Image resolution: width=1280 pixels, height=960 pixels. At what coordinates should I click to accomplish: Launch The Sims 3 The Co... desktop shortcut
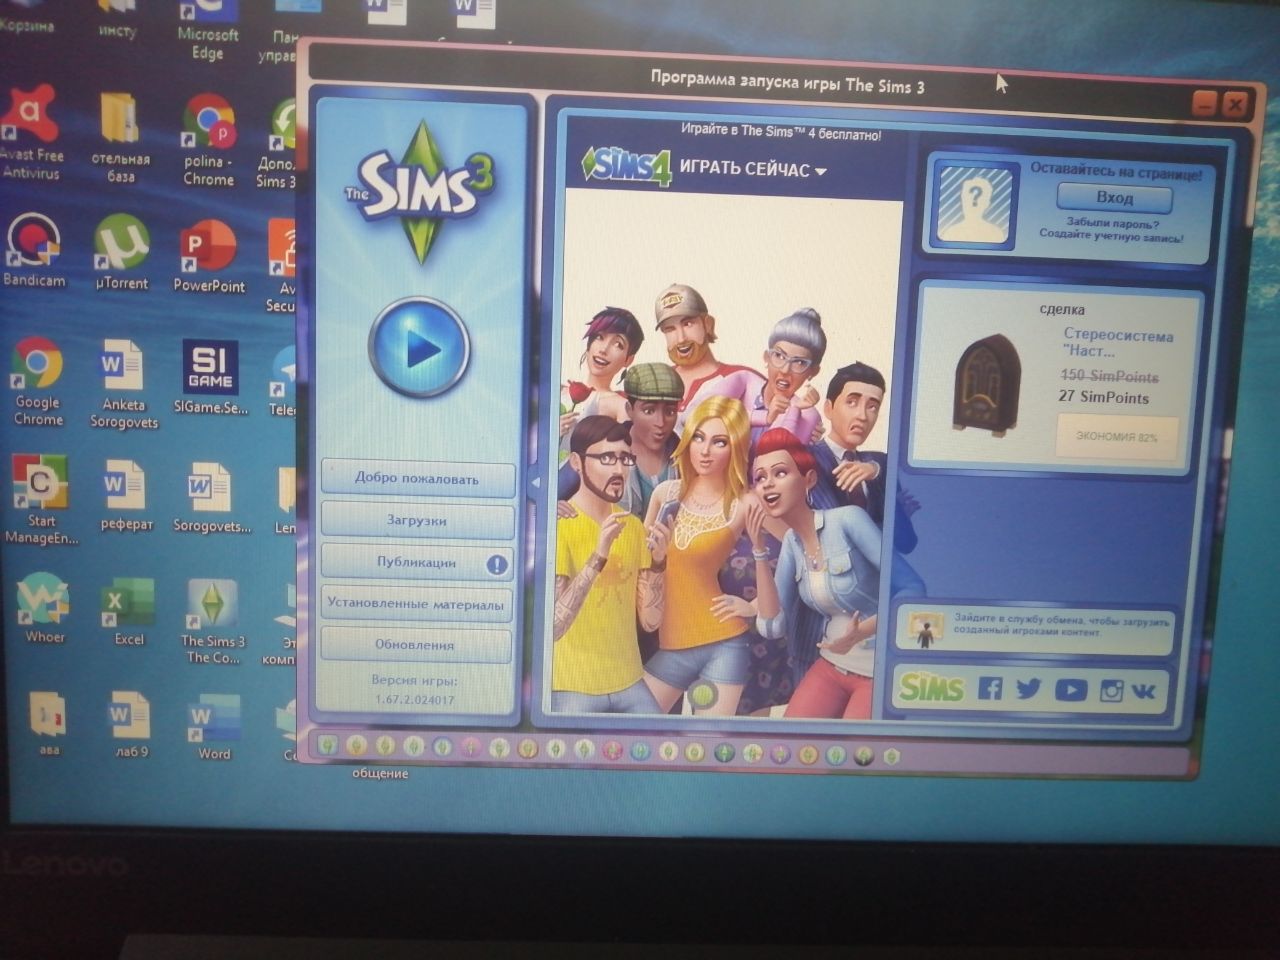pos(212,622)
